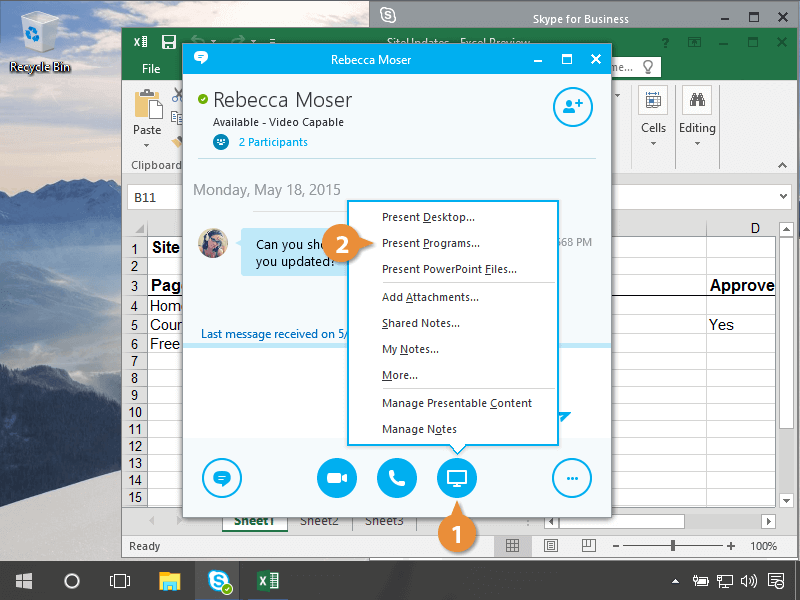Click the Present monitor icon button
This screenshot has height=600, width=800.
(x=457, y=478)
